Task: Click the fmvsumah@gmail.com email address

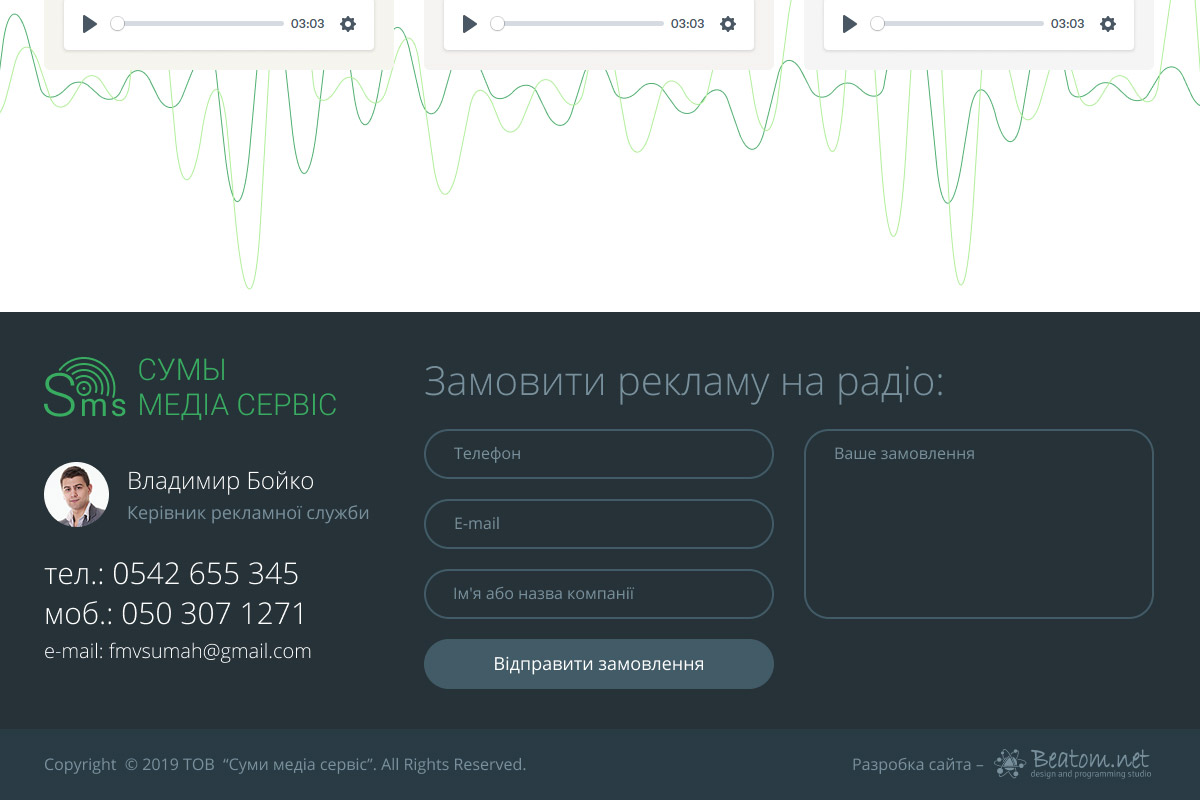Action: pyautogui.click(x=210, y=652)
